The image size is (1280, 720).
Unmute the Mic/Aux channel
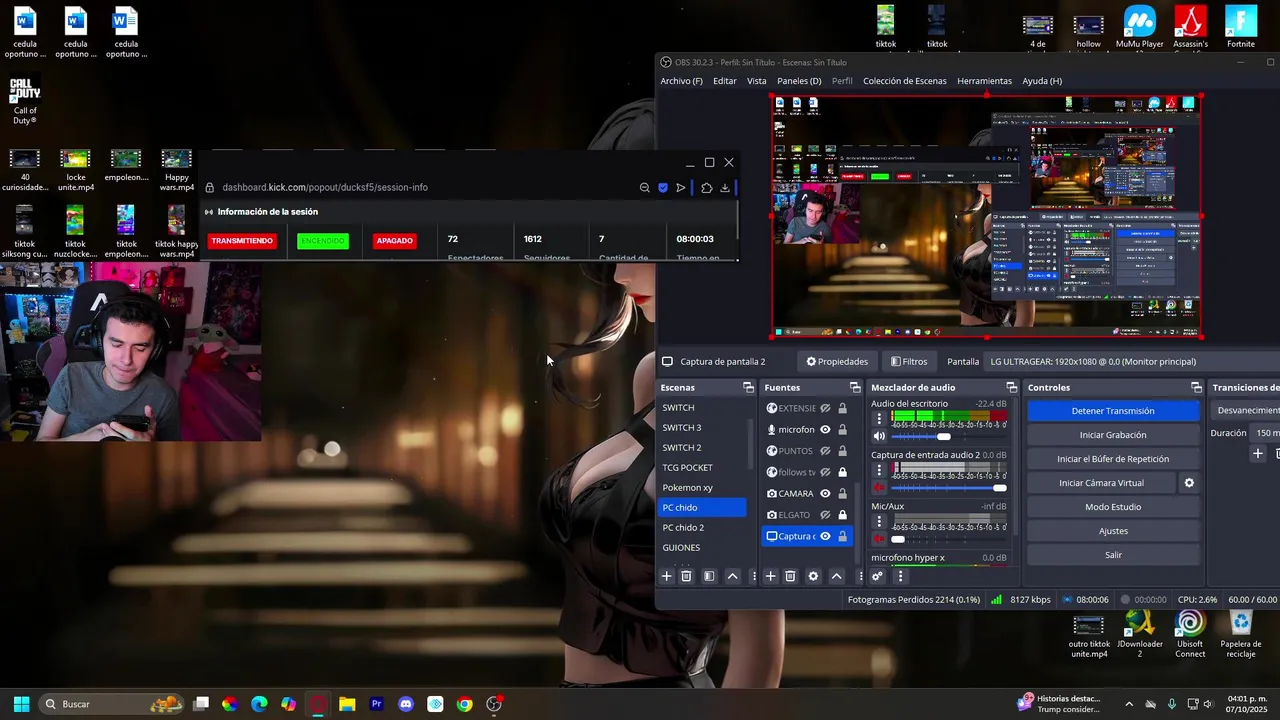(879, 539)
